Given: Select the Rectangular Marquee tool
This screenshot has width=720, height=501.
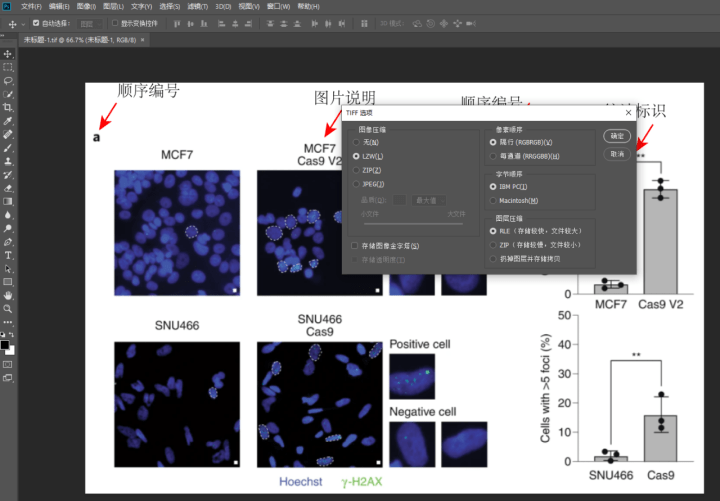Looking at the screenshot, I should [7, 66].
